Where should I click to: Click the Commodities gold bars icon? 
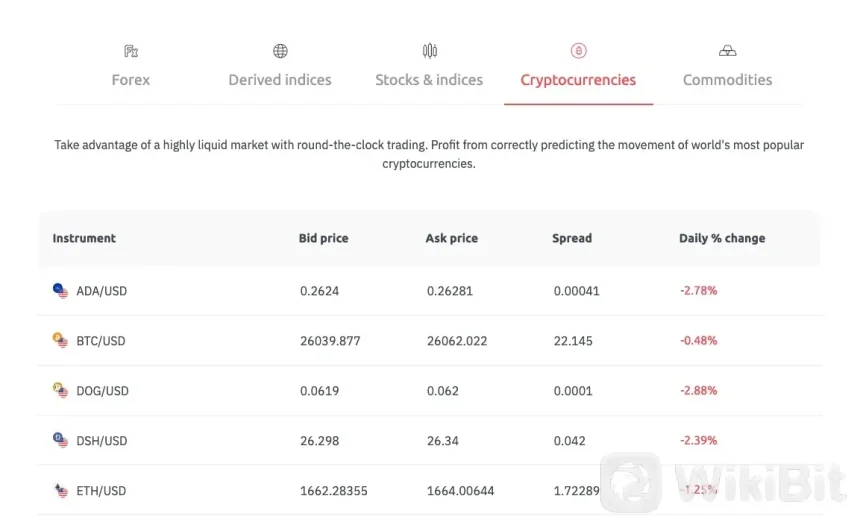727,51
